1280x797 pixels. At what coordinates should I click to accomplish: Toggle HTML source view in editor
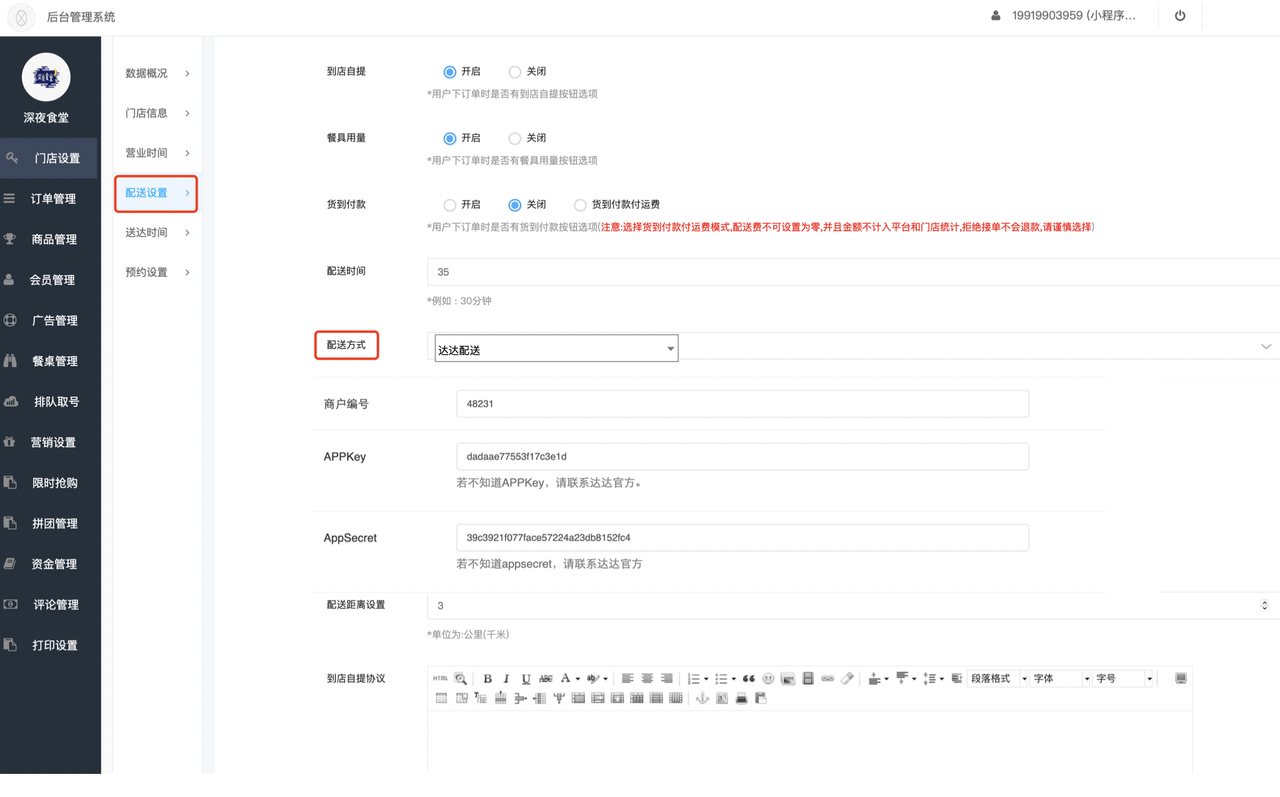coord(440,678)
